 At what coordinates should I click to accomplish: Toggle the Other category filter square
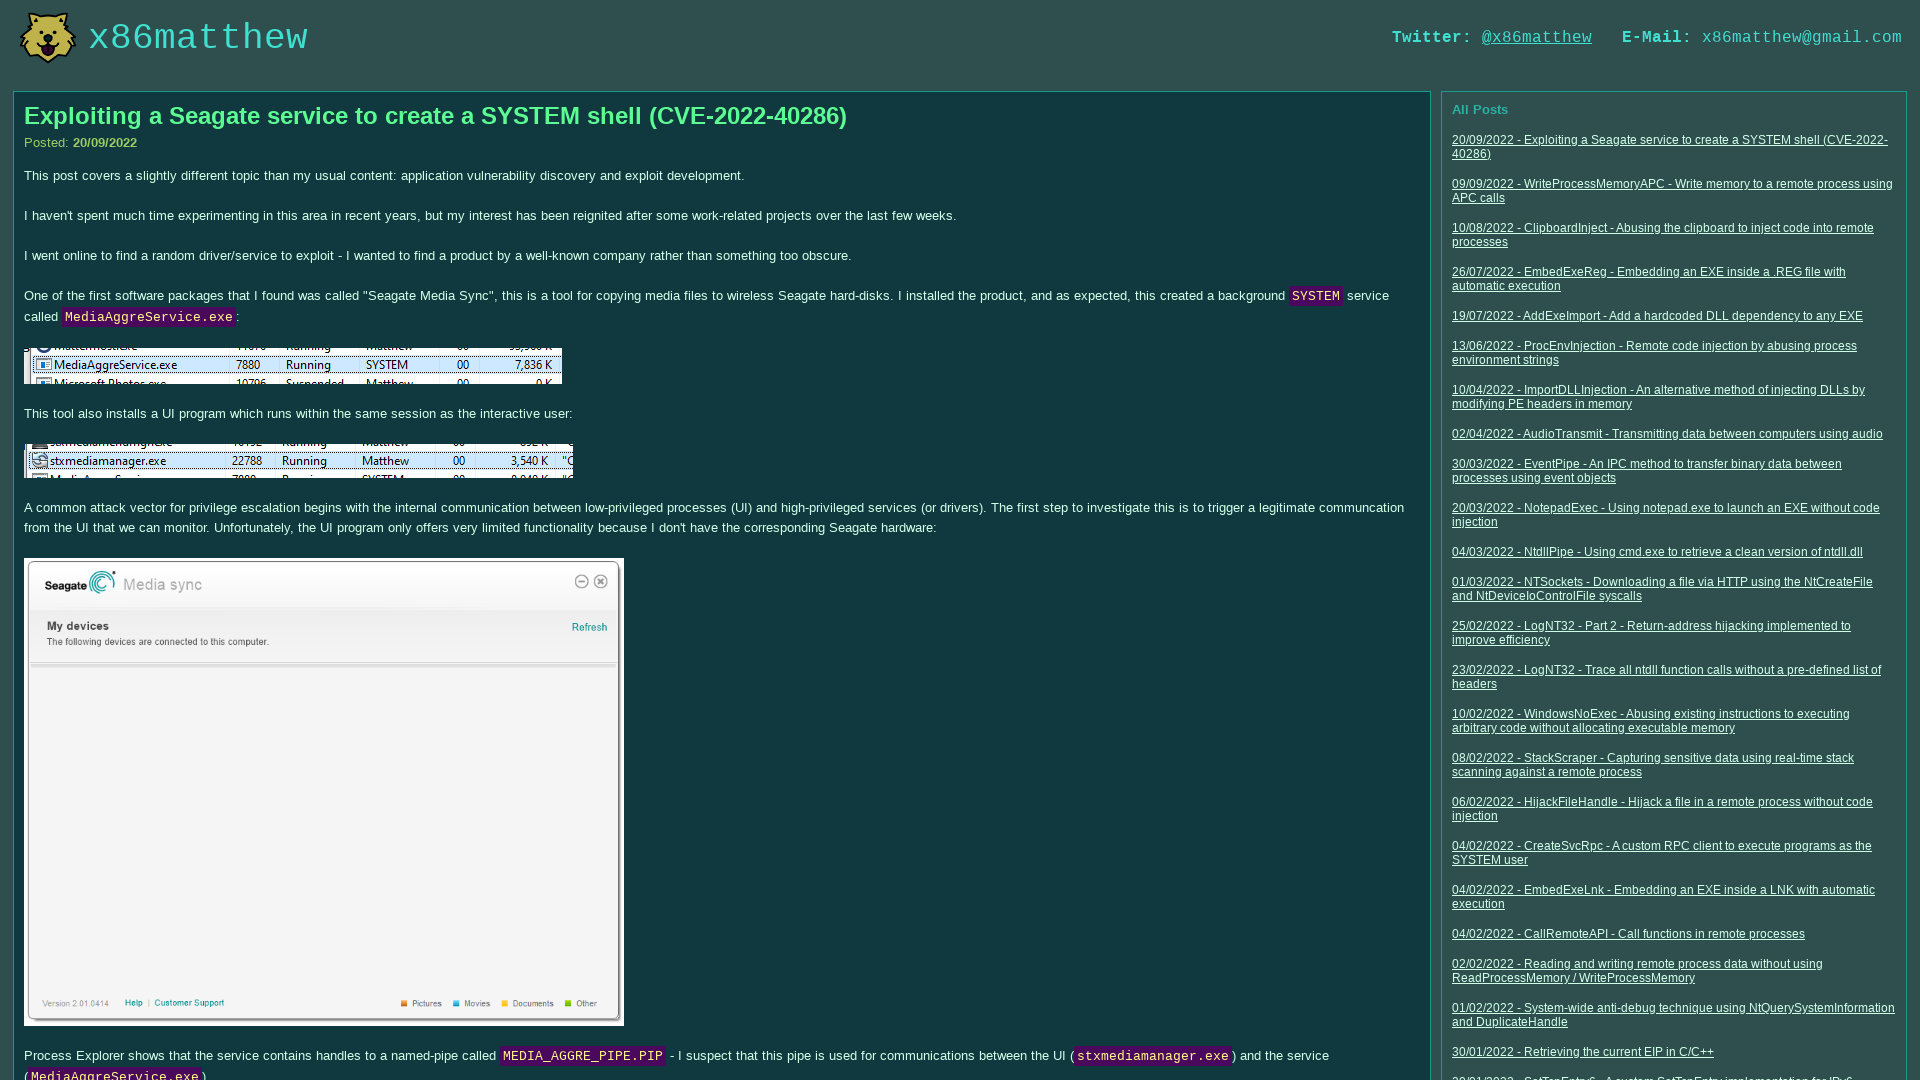pos(568,1003)
